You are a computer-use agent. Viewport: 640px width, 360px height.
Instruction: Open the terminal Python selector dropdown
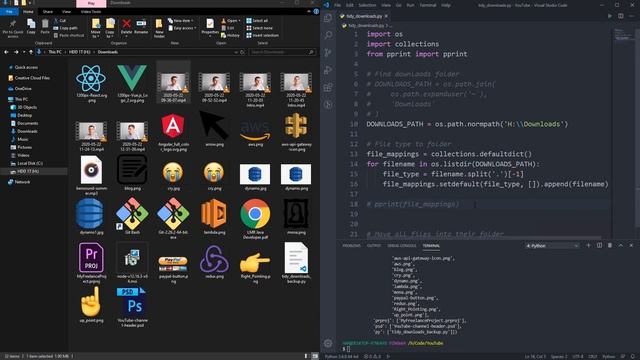click(552, 246)
